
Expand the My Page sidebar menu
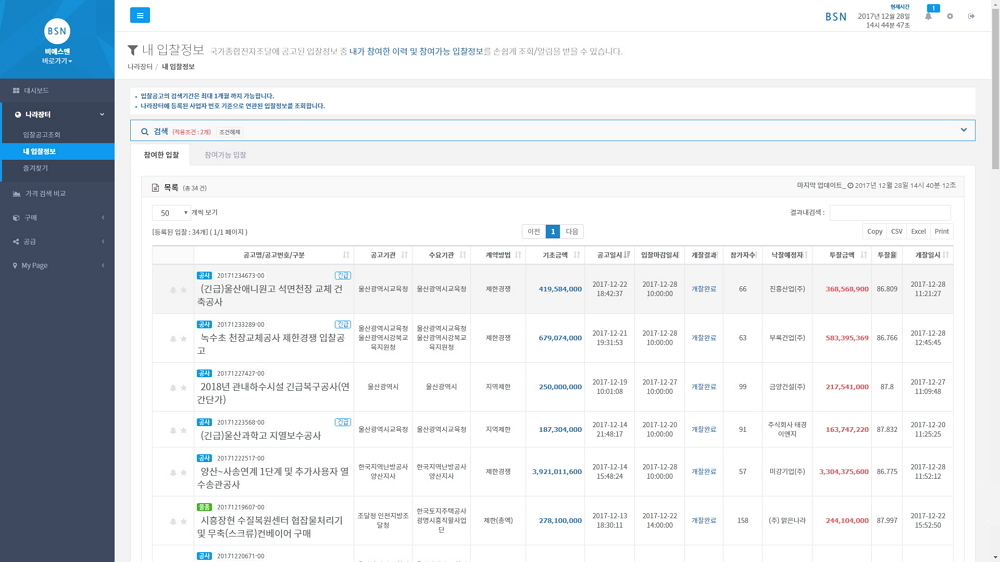(103, 265)
